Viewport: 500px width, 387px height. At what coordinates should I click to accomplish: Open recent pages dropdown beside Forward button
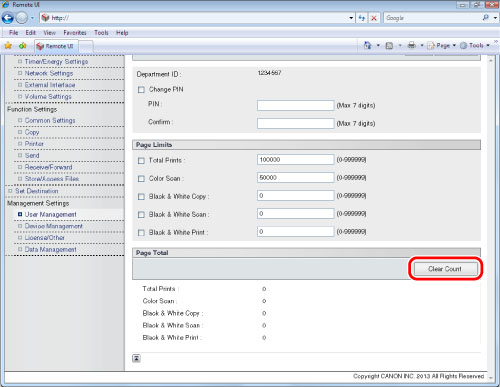click(x=32, y=18)
